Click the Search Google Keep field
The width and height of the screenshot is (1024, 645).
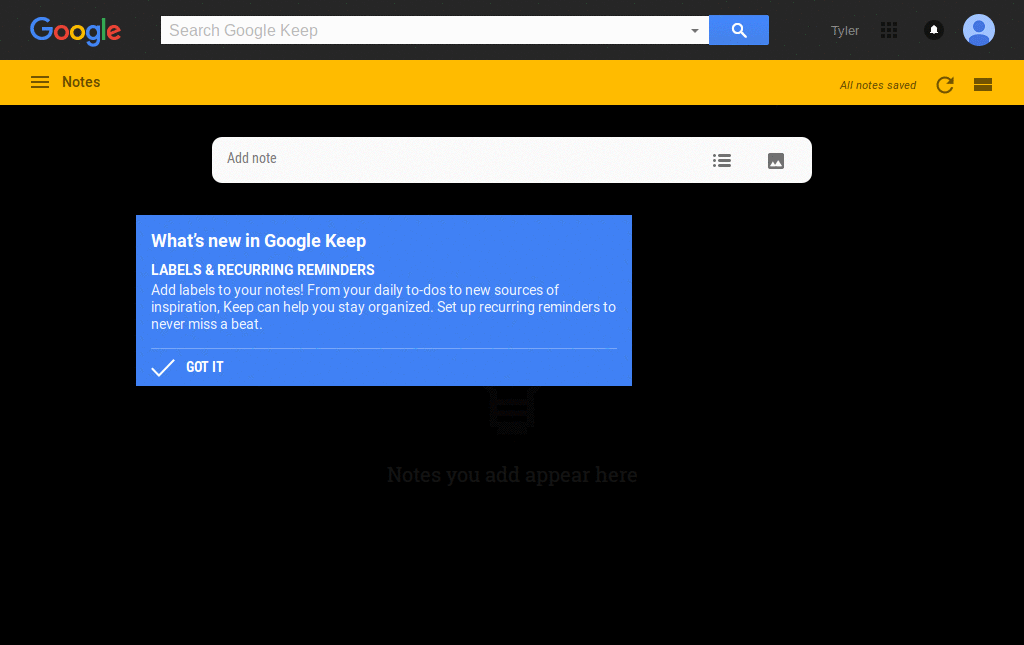tap(434, 30)
